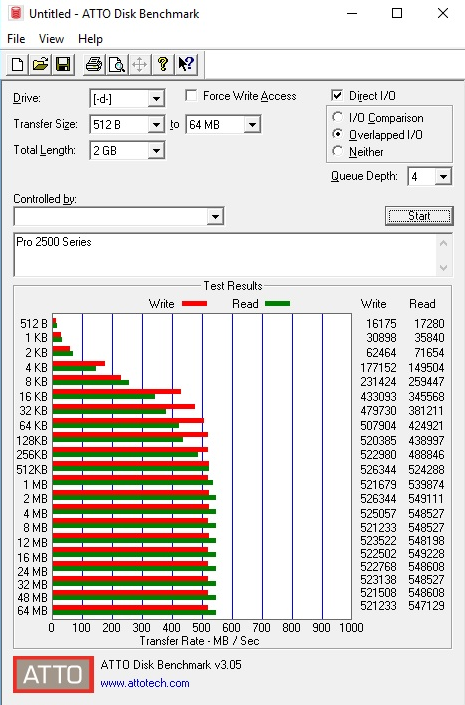465x705 pixels.
Task: Open a saved benchmark file via folder icon
Action: coord(40,65)
